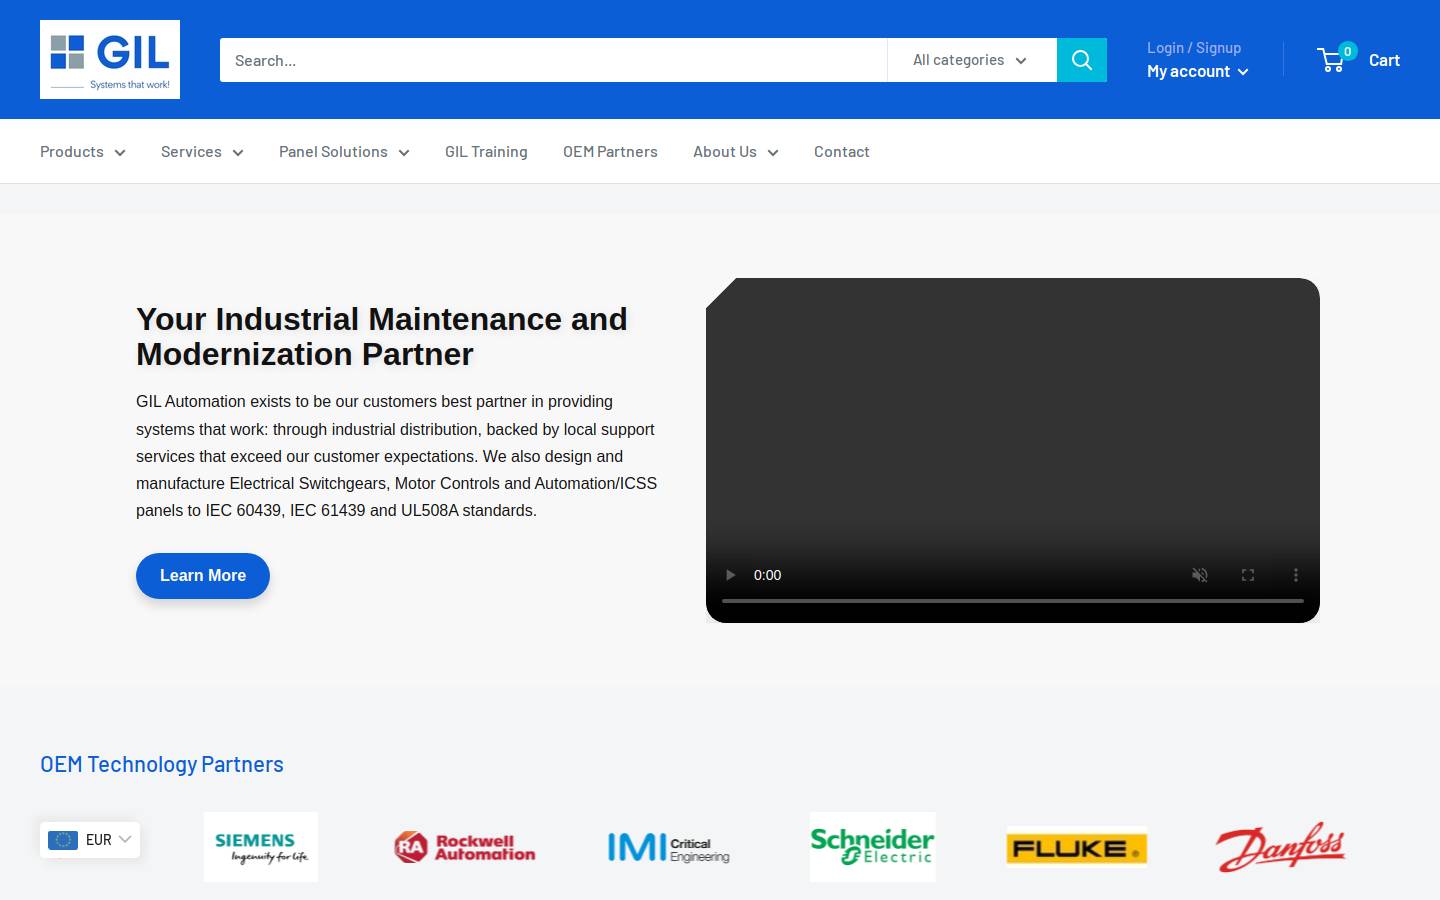The image size is (1440, 900).
Task: Open the OEM Partners page
Action: coord(610,152)
